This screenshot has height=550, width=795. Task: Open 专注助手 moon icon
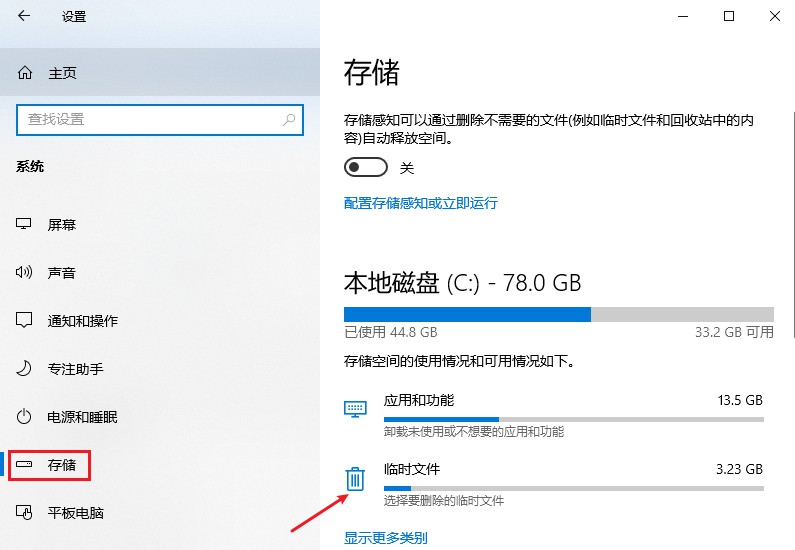tap(24, 368)
